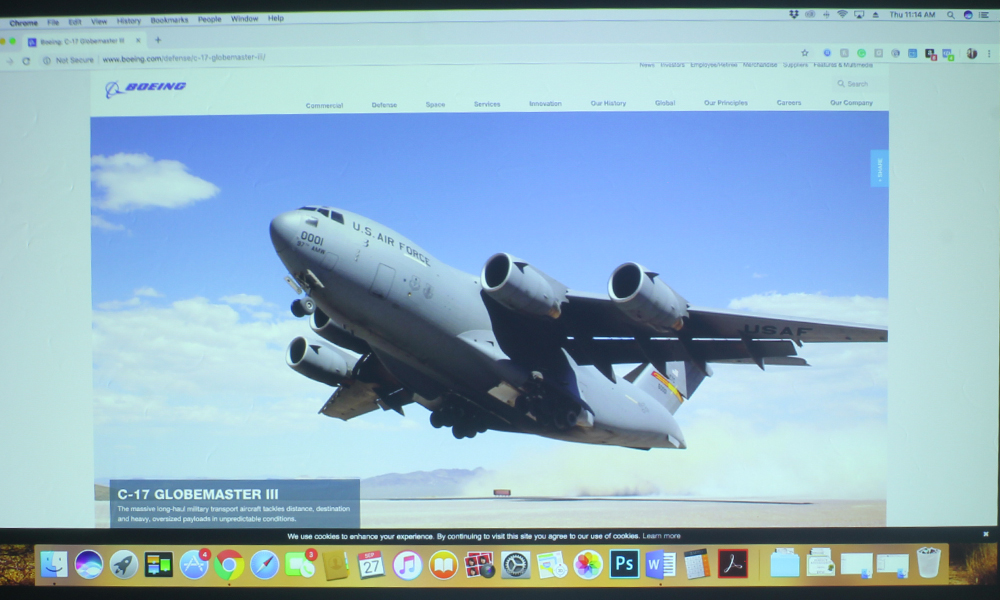The width and height of the screenshot is (1000, 600).
Task: Launch iTunes music app from Dock
Action: [407, 565]
